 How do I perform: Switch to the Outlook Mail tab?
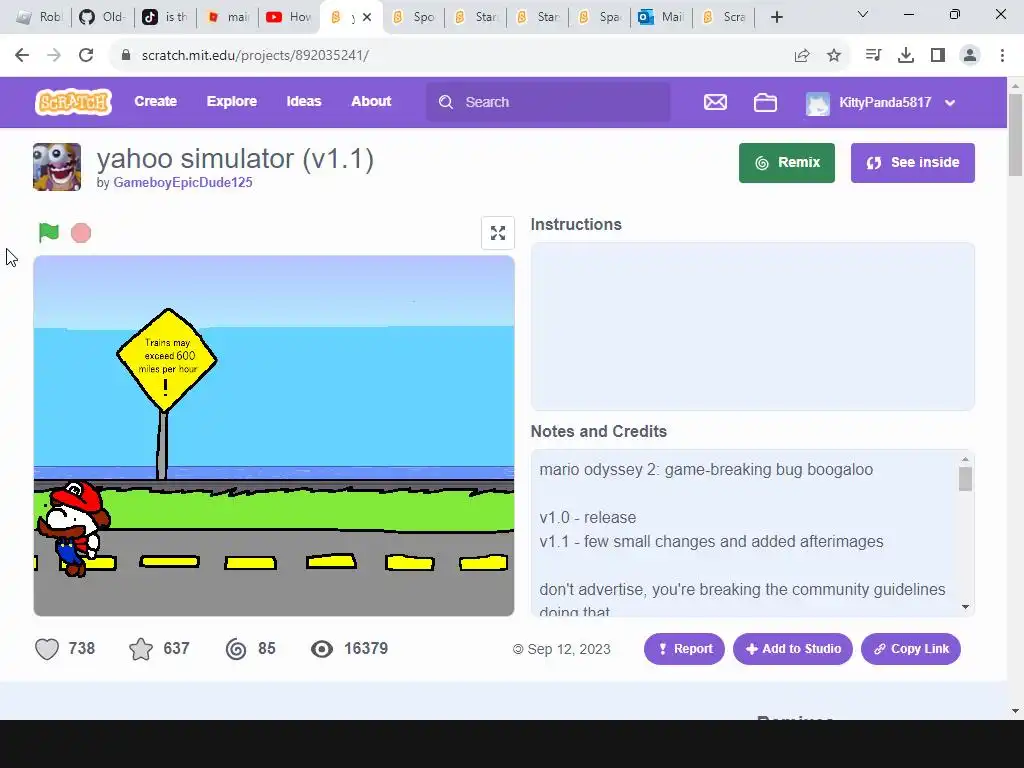point(661,17)
